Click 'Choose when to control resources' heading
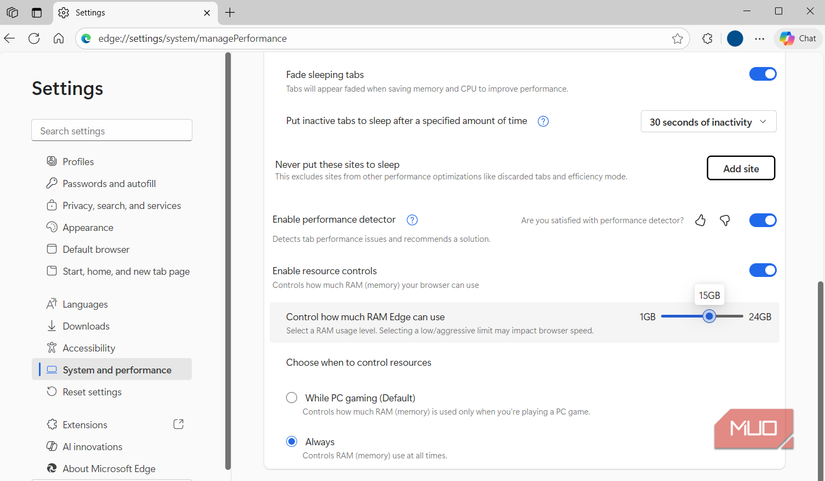Viewport: 825px width, 481px height. [359, 363]
